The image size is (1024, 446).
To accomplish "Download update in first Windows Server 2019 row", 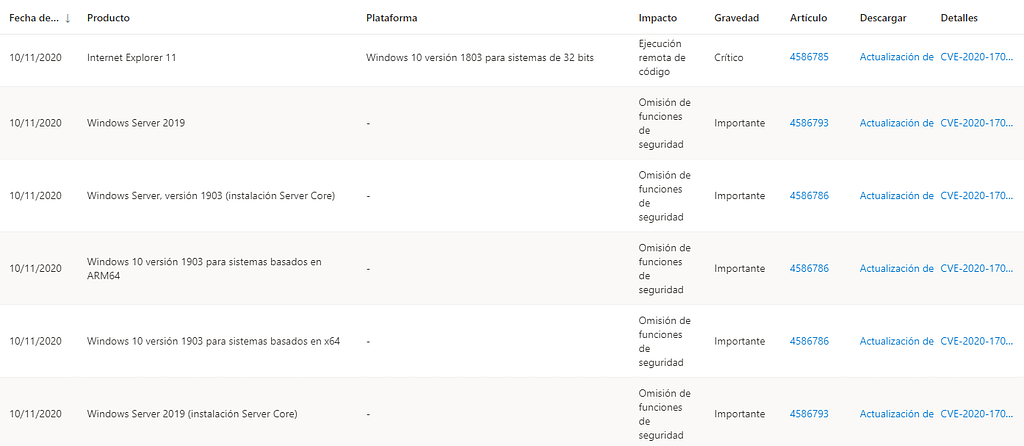I will pyautogui.click(x=896, y=123).
